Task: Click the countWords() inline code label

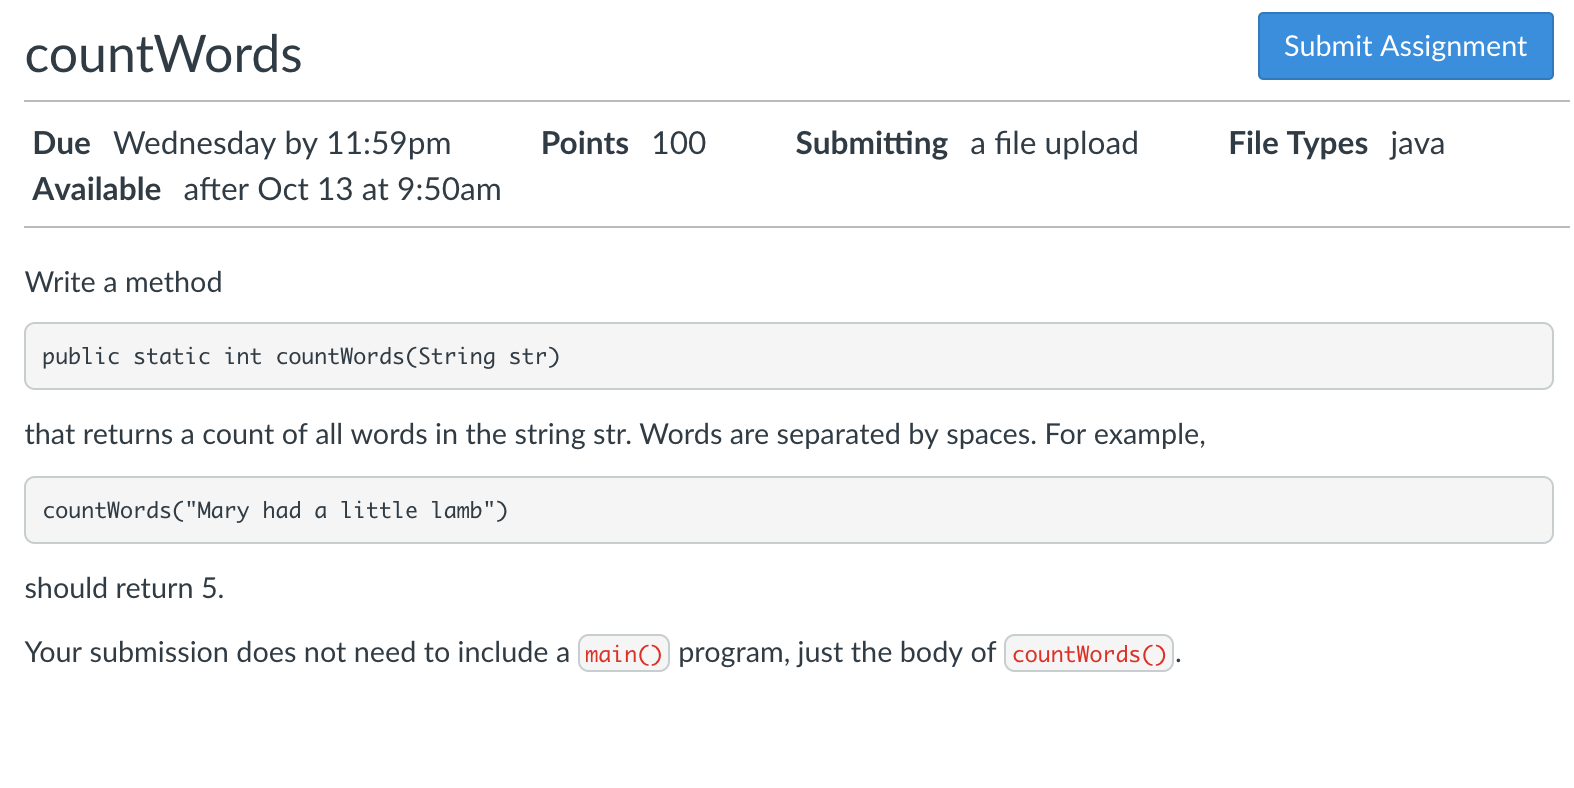Action: click(1088, 653)
